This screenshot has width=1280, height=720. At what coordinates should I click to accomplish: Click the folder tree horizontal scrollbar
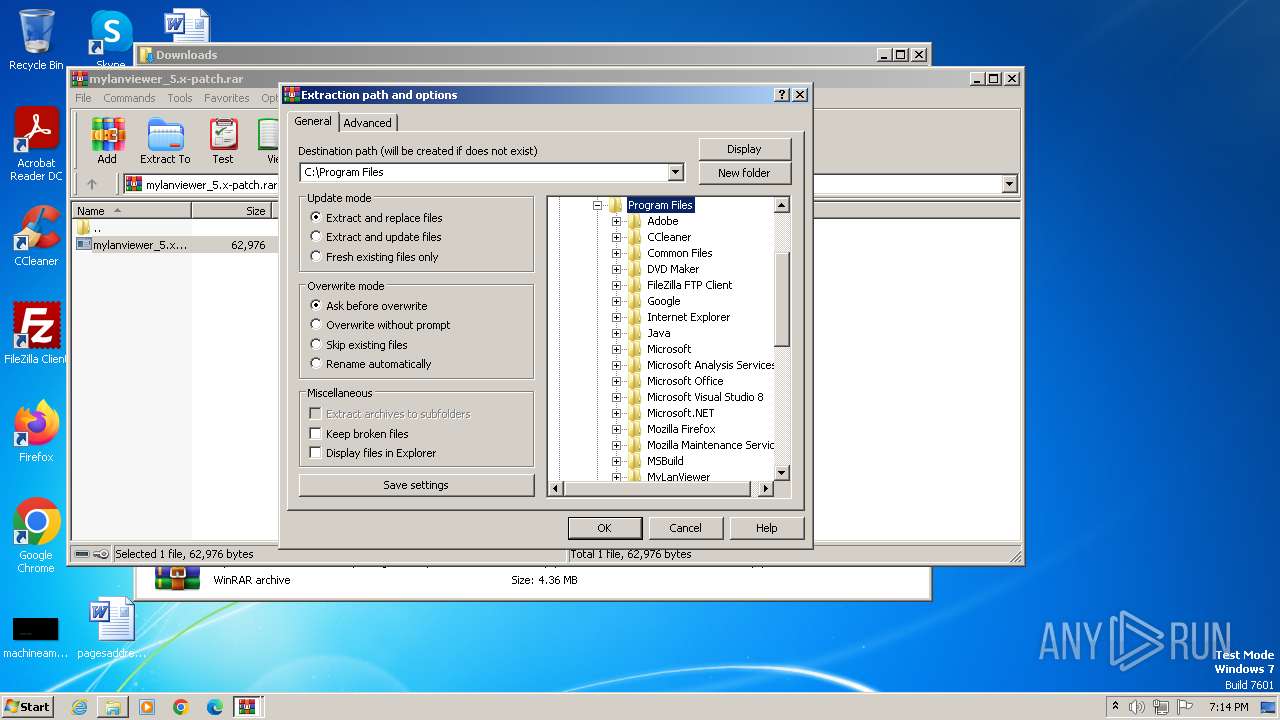pyautogui.click(x=657, y=489)
